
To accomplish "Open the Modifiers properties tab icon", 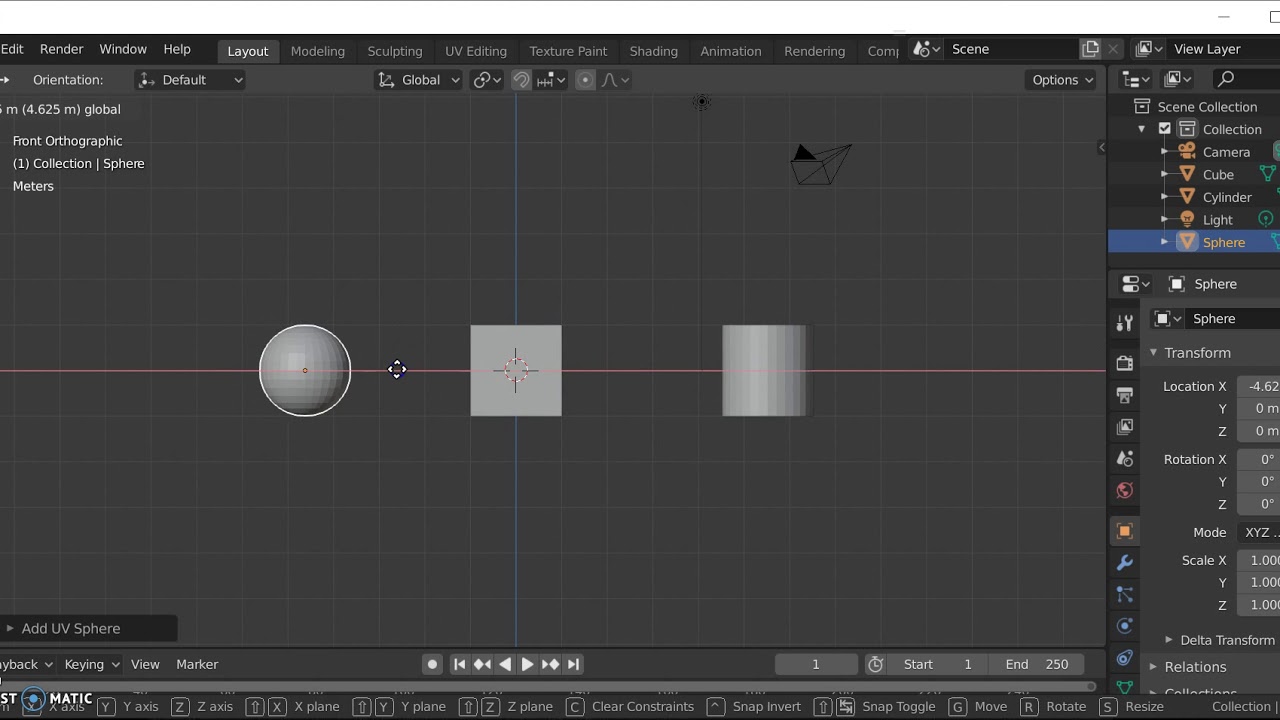I will [1125, 563].
